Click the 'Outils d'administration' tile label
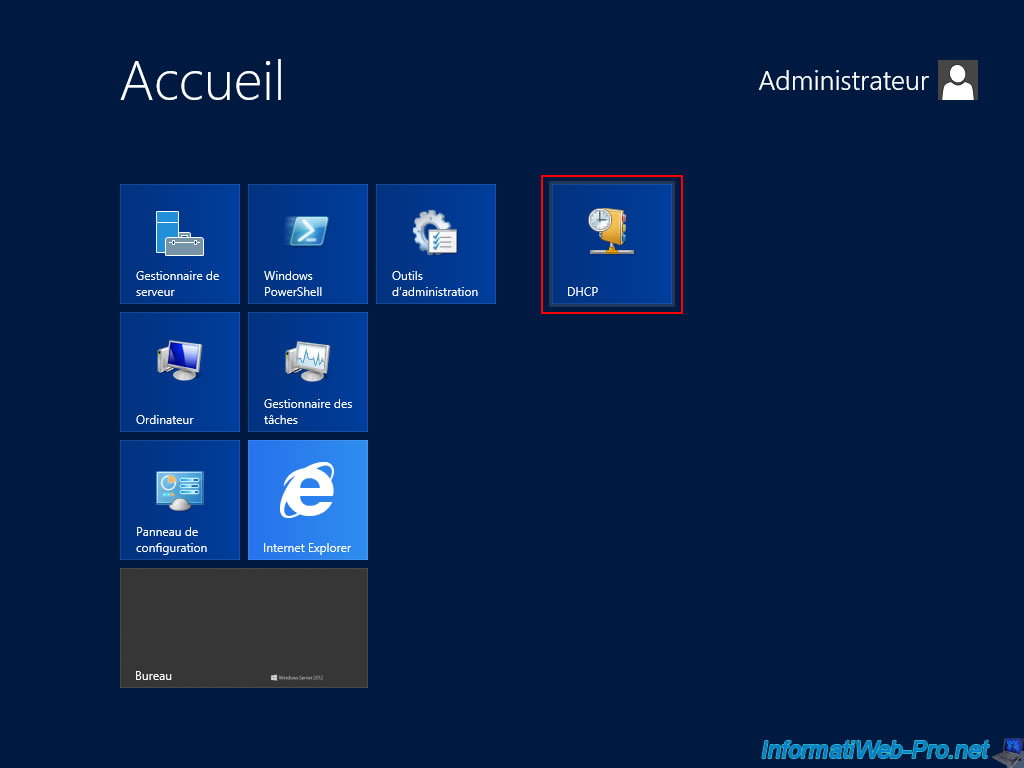This screenshot has height=768, width=1024. (x=435, y=284)
